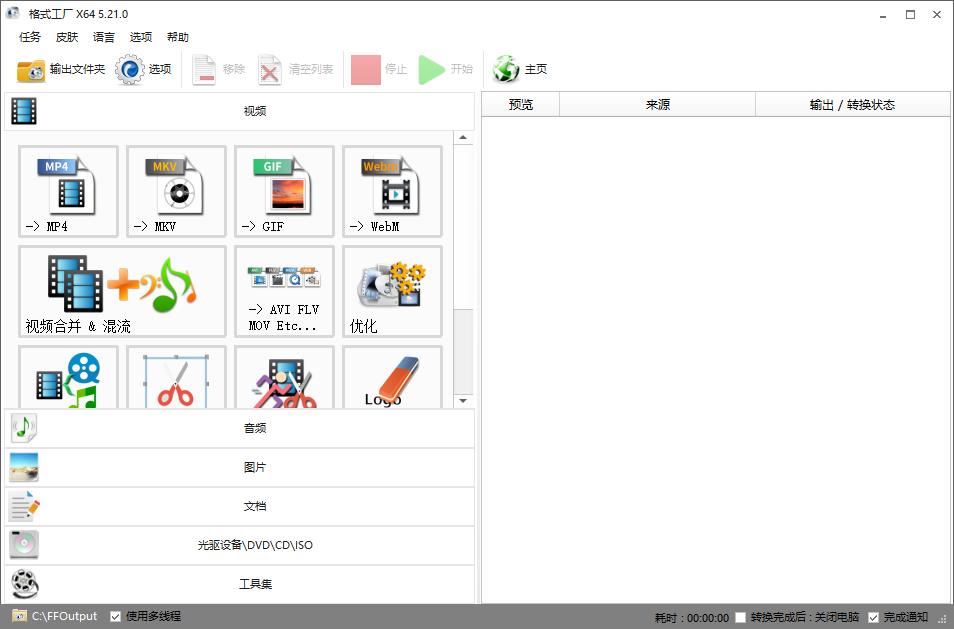Expand the 文档 document section
954x629 pixels.
pyautogui.click(x=240, y=506)
